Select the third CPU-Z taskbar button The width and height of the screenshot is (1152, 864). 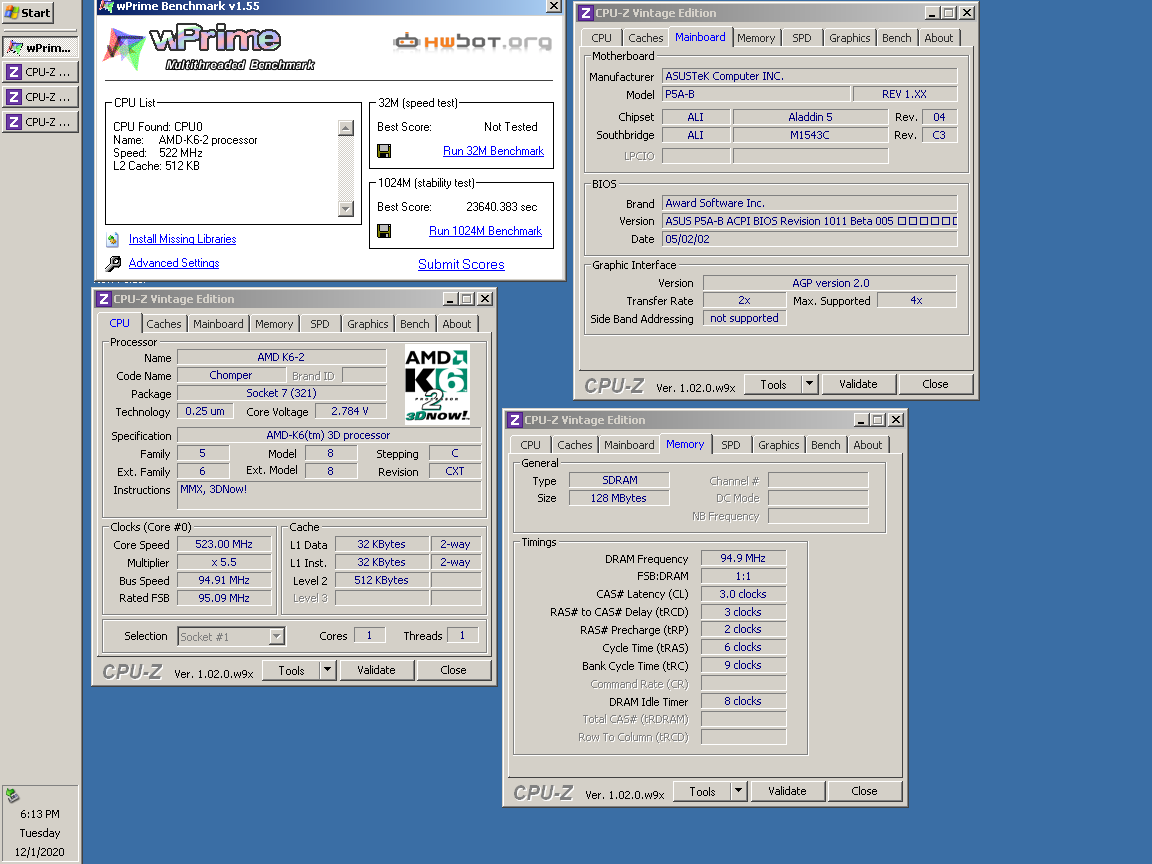click(40, 122)
